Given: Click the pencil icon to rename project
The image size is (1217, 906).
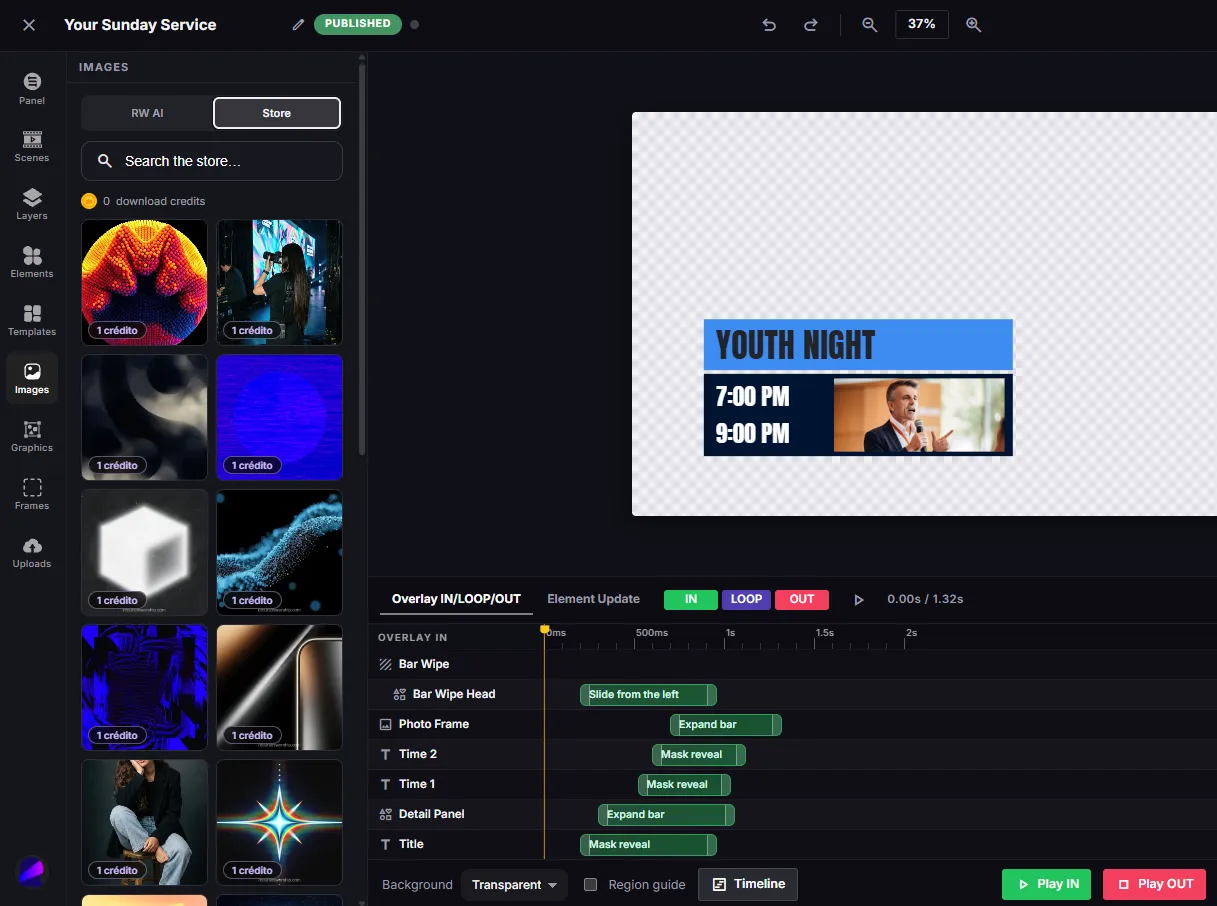Looking at the screenshot, I should click(298, 25).
